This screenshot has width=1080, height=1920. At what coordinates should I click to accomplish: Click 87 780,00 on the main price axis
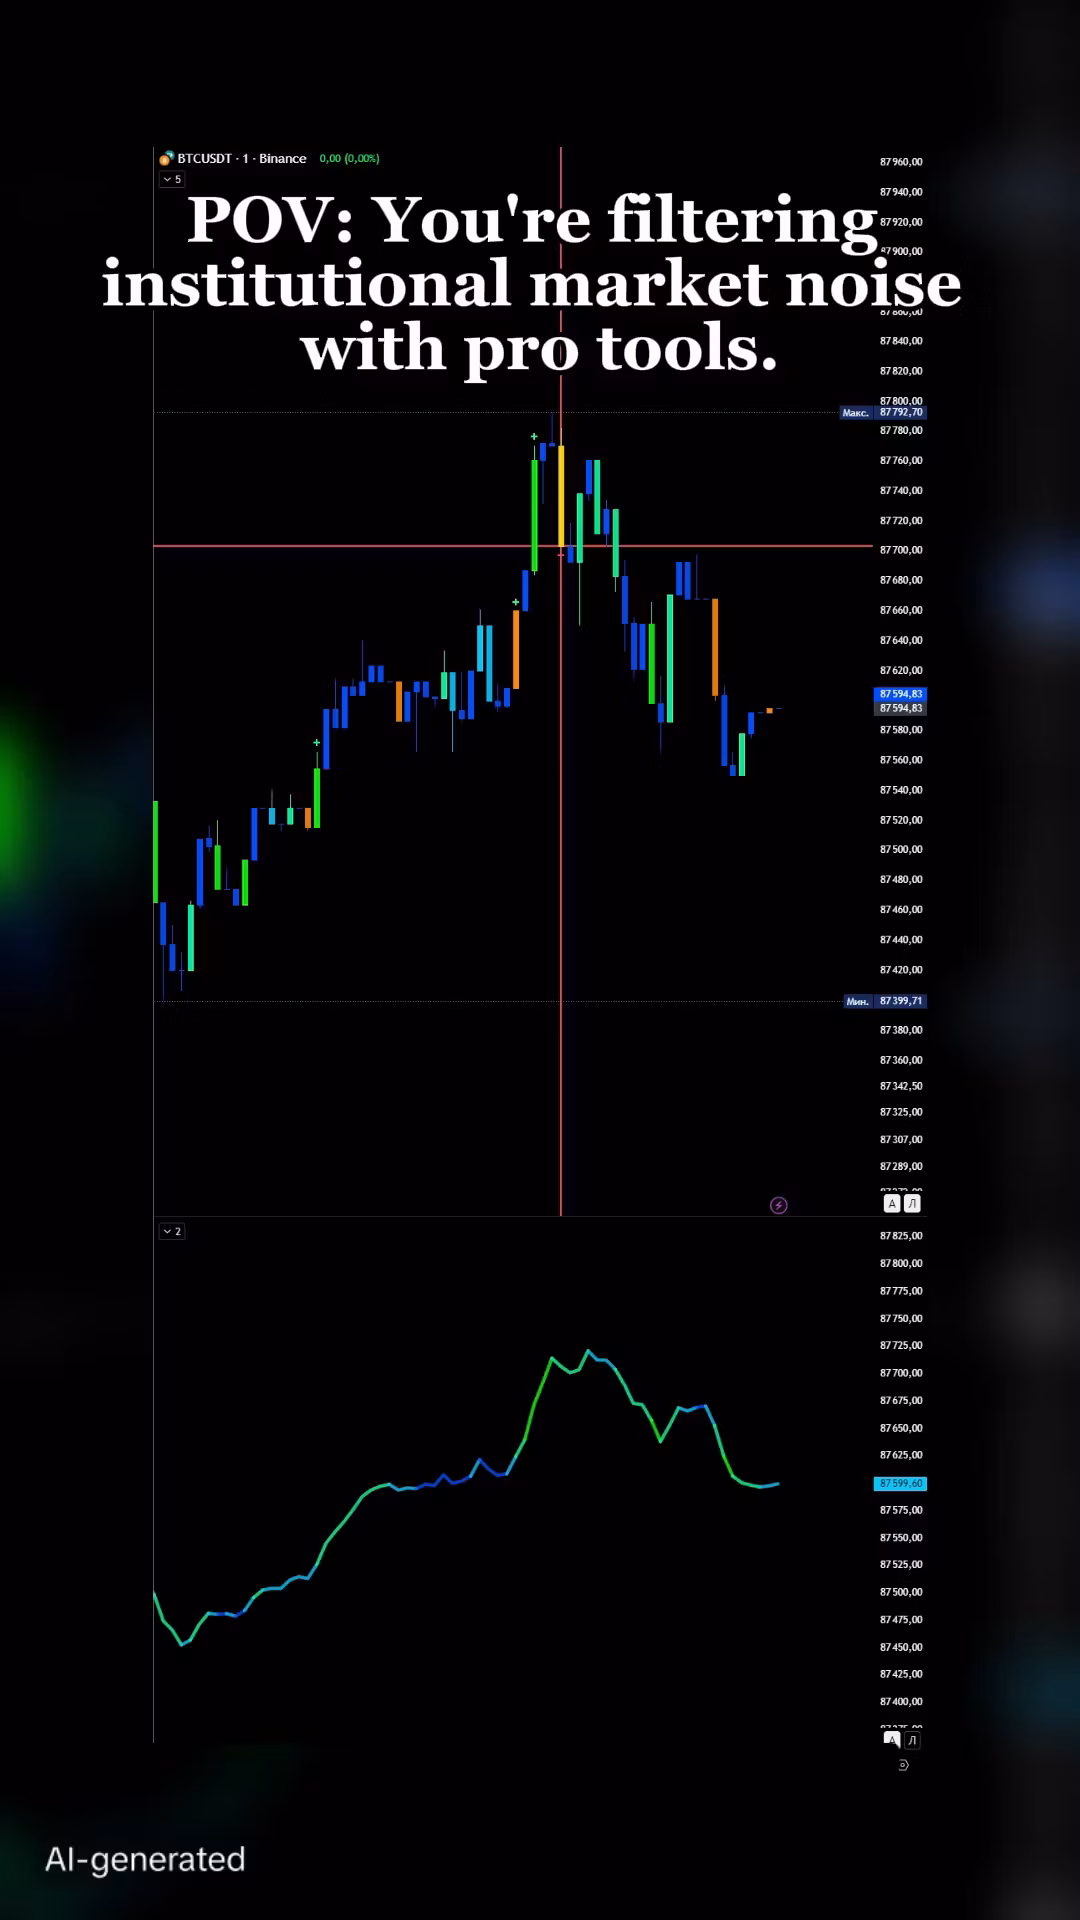click(x=901, y=431)
